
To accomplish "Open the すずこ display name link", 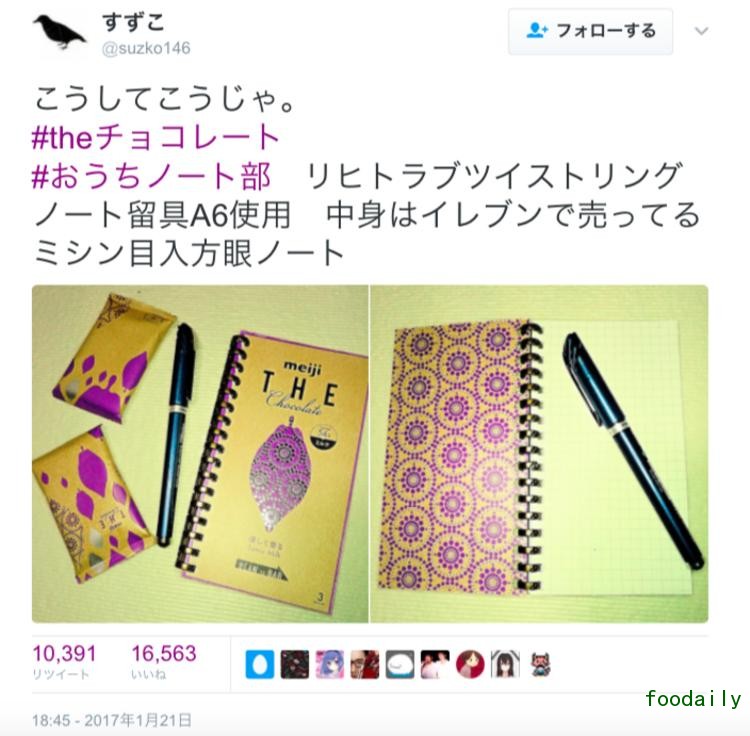I will click(133, 22).
